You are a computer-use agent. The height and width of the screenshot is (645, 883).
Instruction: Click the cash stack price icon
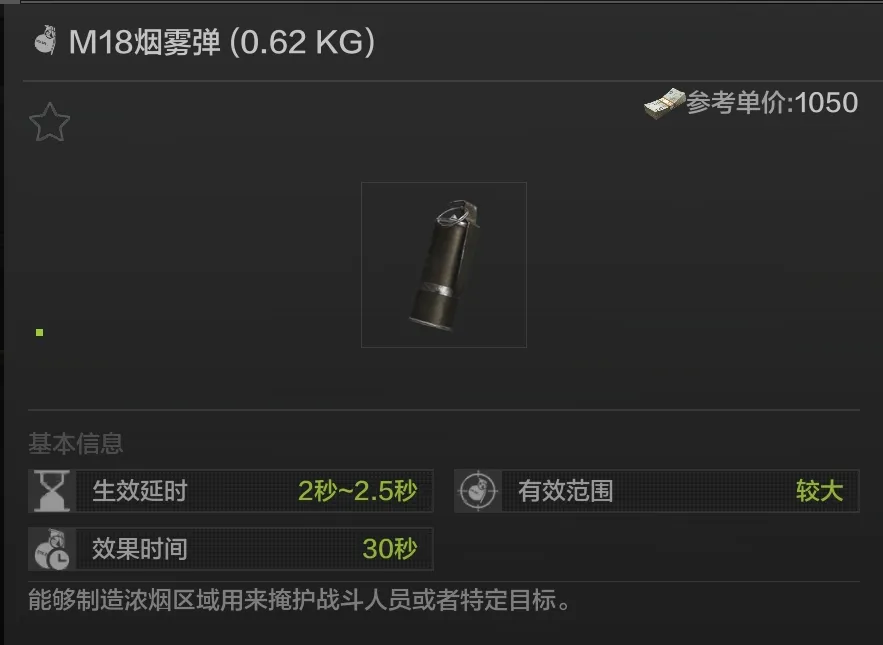(665, 103)
